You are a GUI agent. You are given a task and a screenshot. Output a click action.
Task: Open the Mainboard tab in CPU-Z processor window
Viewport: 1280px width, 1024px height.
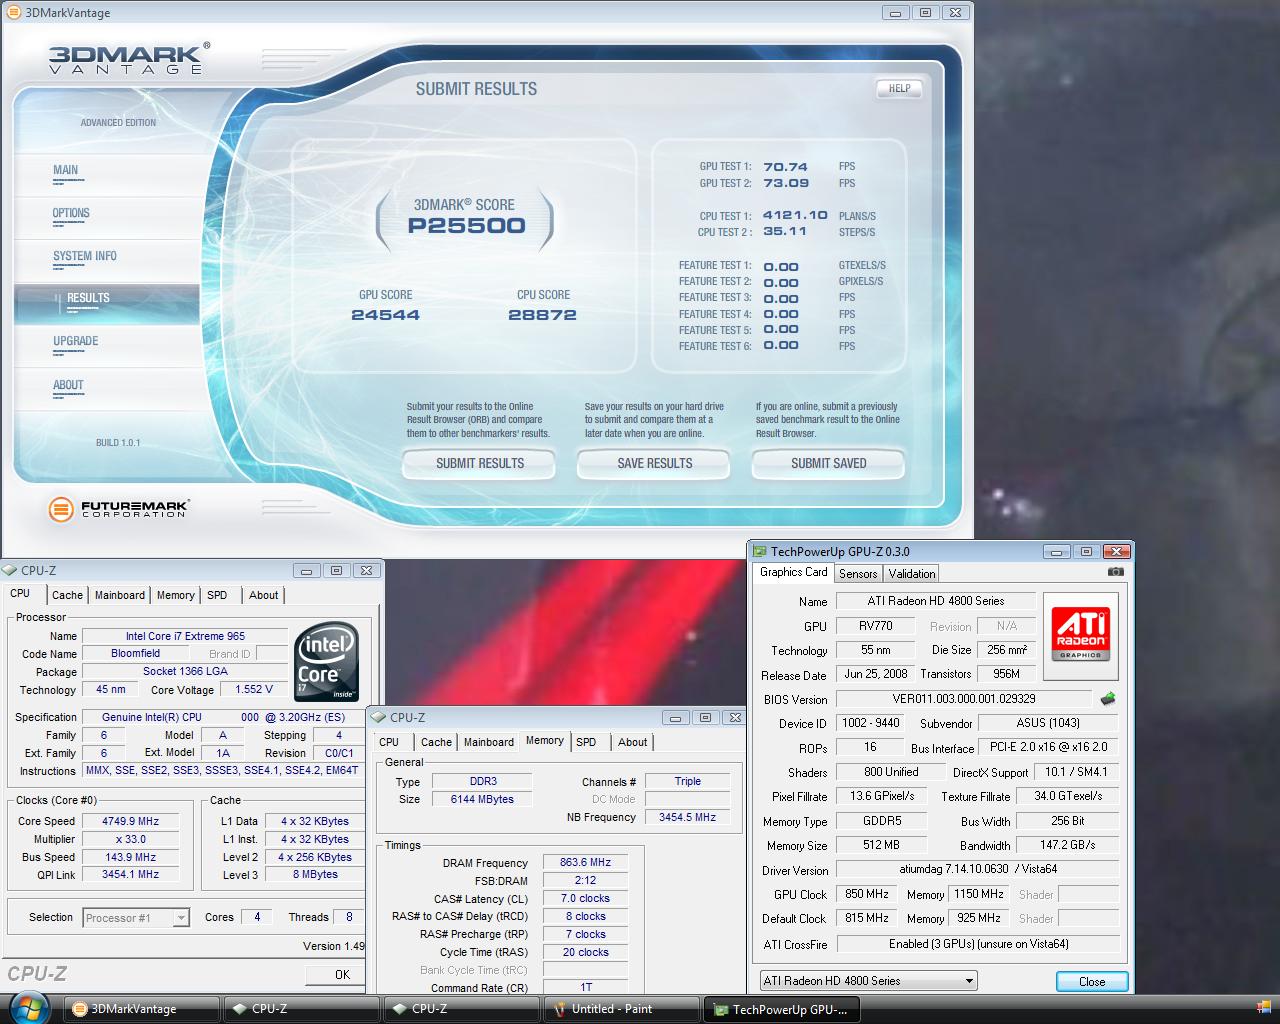coord(120,595)
